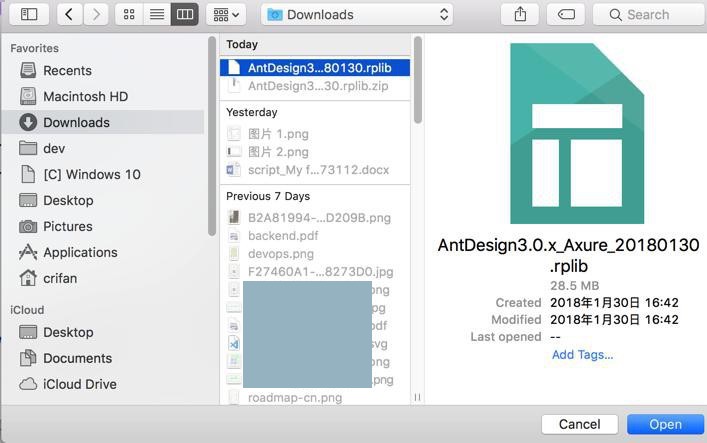Select roadmap-cn.png file

coord(315,397)
